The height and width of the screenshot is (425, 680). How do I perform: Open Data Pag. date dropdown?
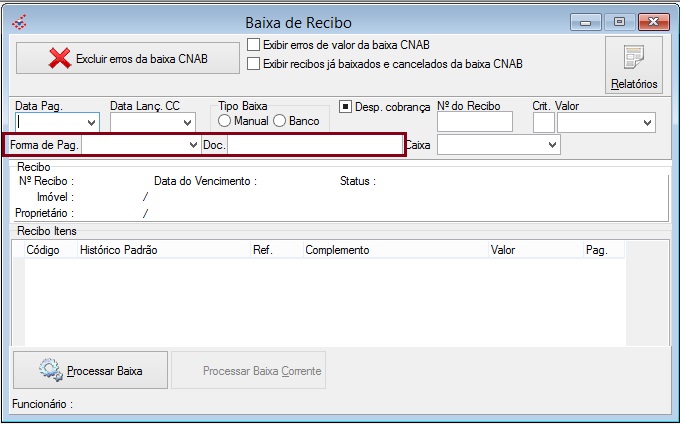click(x=92, y=123)
